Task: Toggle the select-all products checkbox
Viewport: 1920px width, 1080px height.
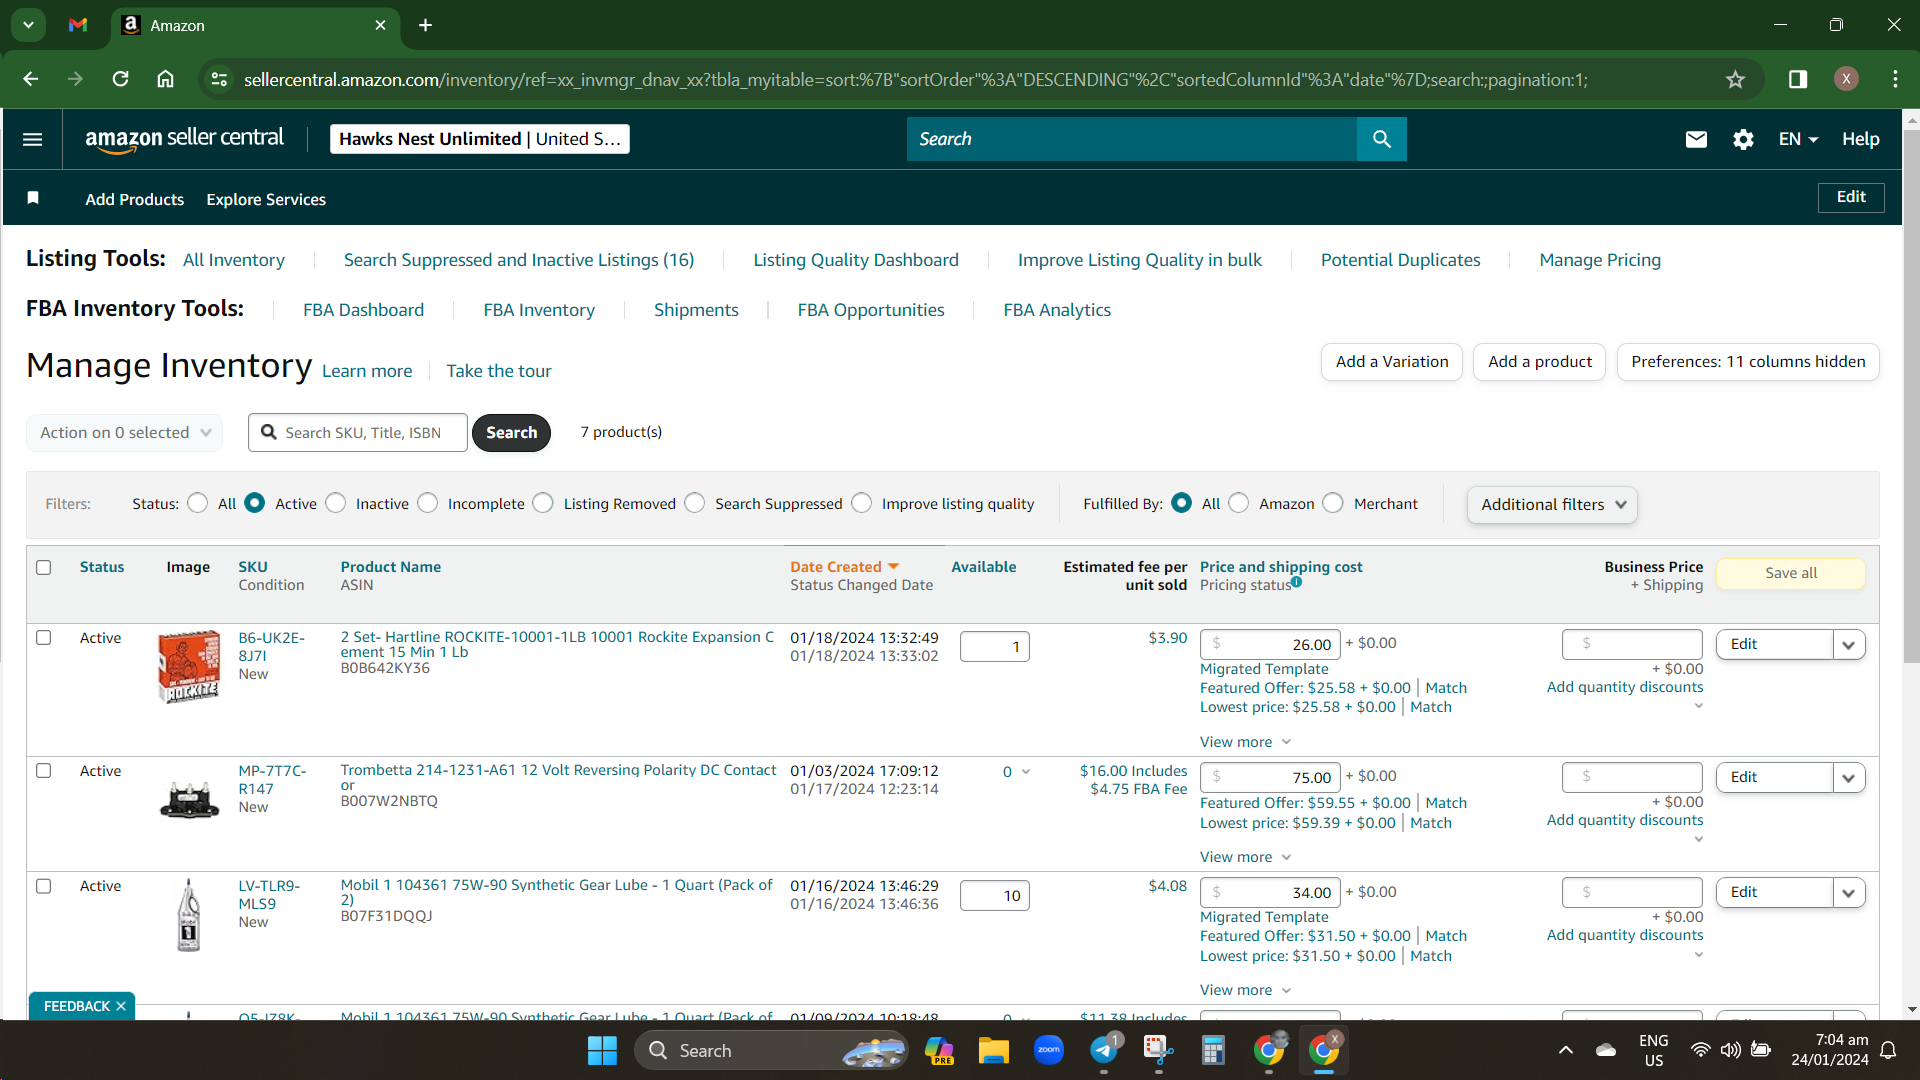Action: click(44, 567)
